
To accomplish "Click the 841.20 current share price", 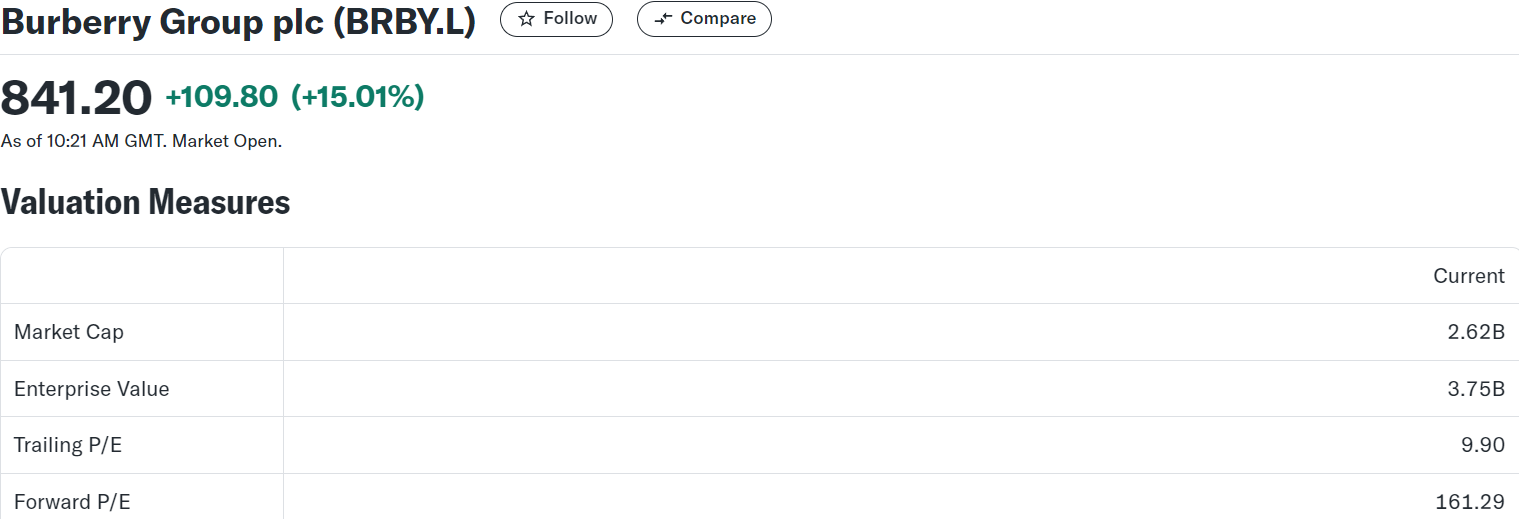I will (76, 97).
